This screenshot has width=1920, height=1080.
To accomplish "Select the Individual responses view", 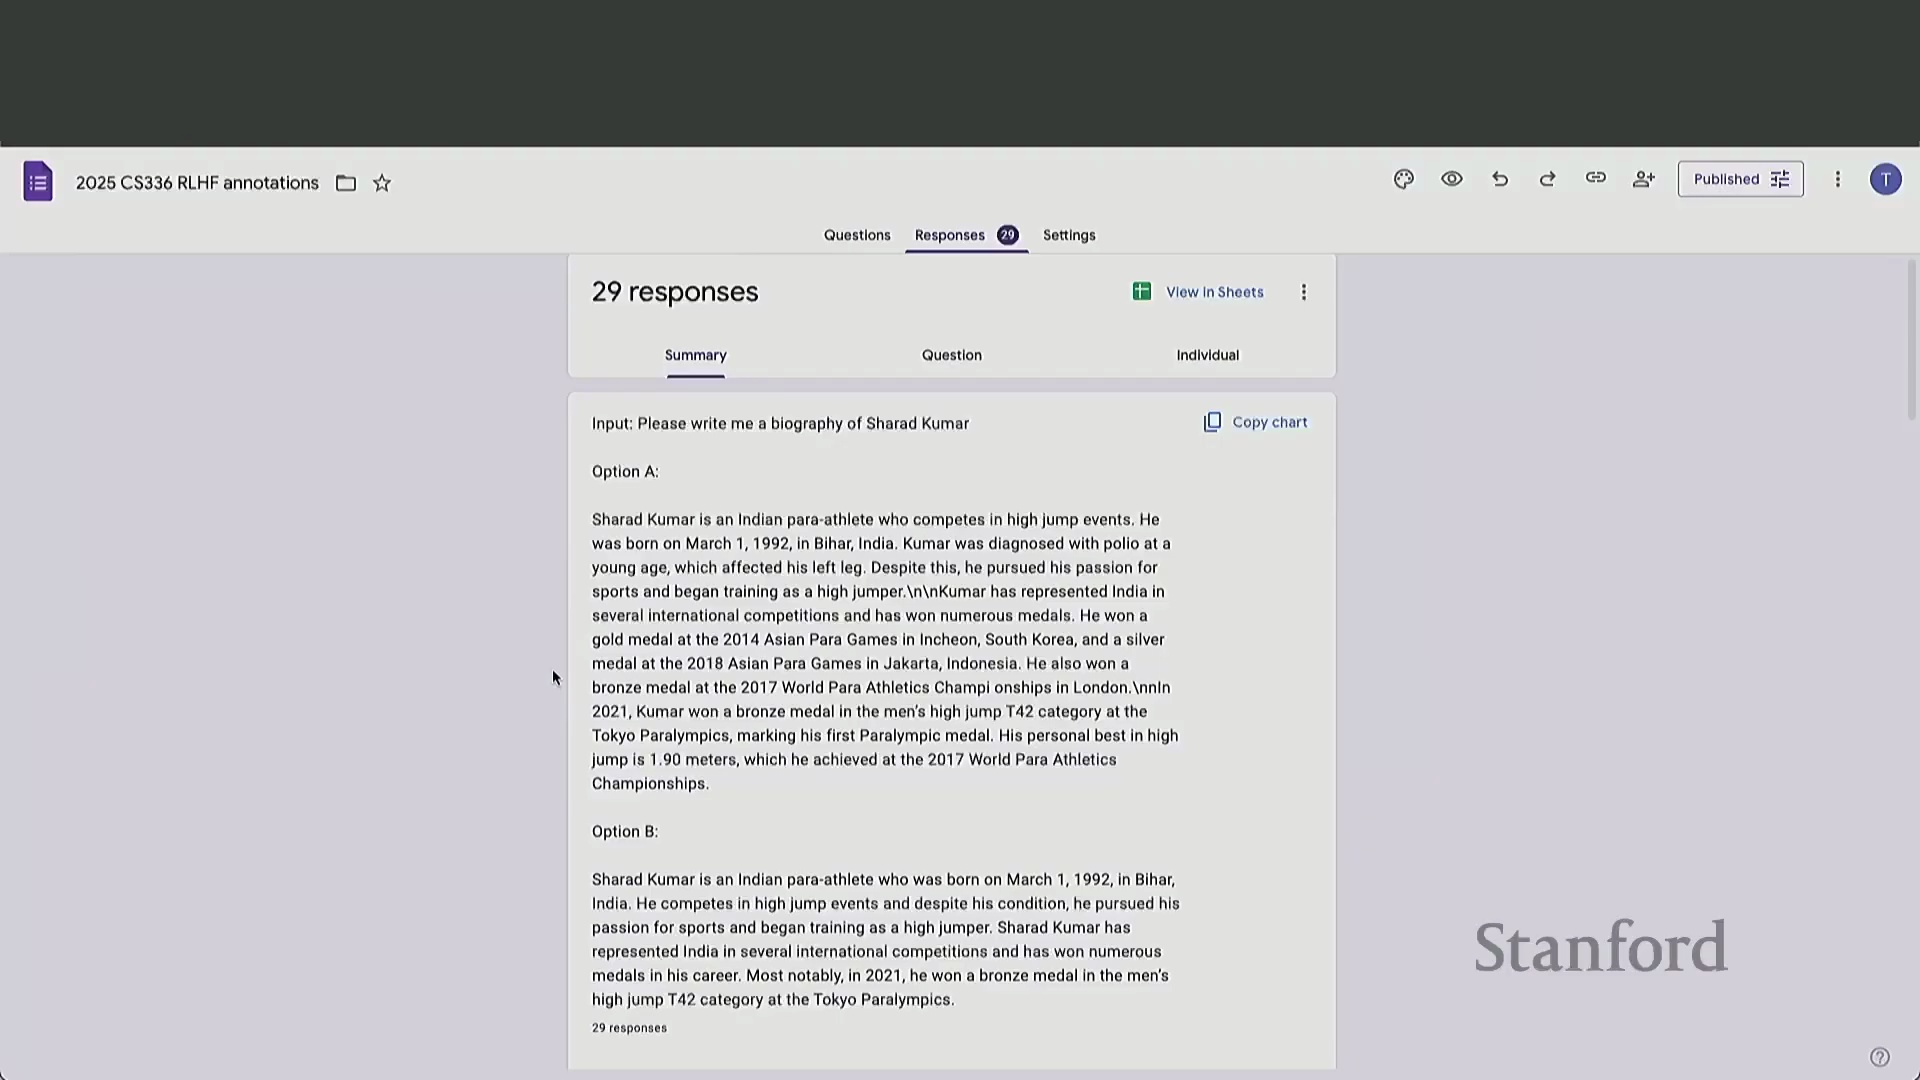I will pos(1207,355).
